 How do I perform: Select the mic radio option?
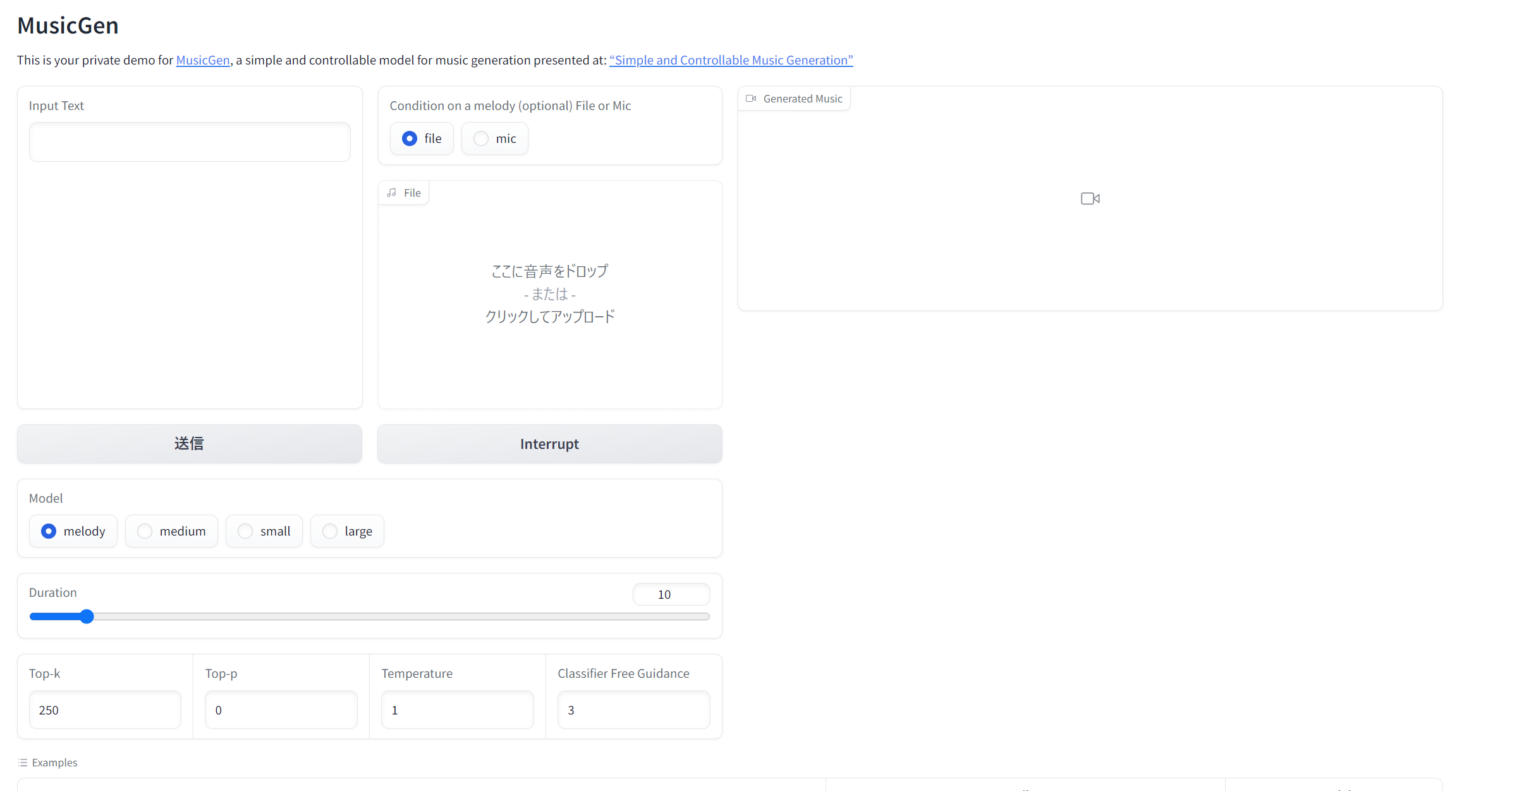coord(482,139)
